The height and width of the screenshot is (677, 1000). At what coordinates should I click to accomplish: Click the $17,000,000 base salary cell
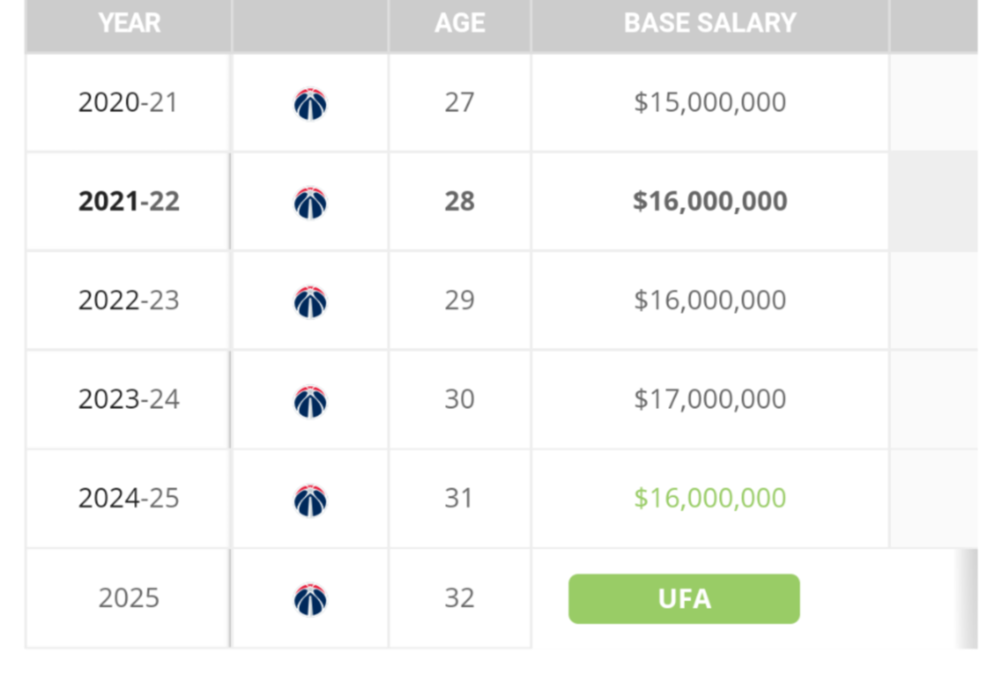pyautogui.click(x=710, y=400)
